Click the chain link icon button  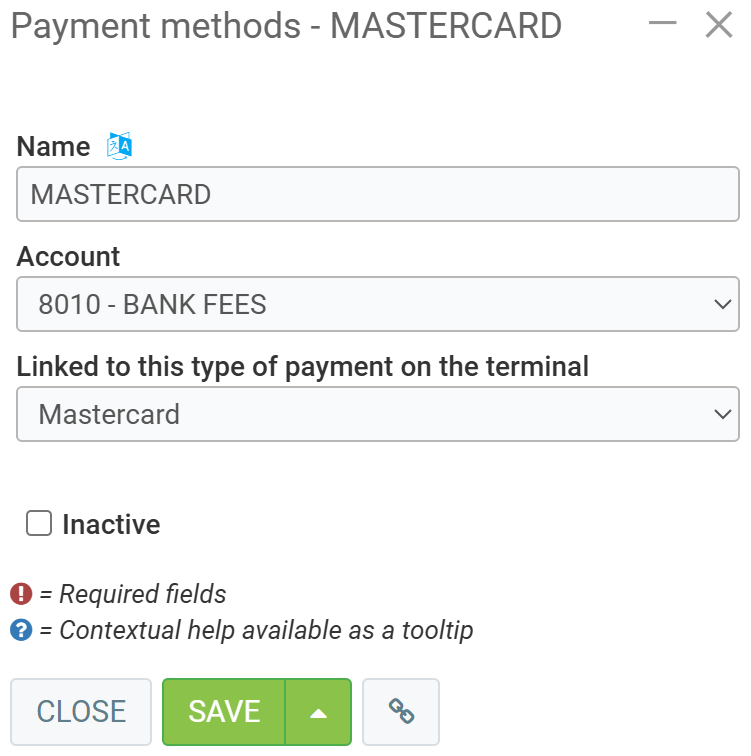pyautogui.click(x=401, y=711)
